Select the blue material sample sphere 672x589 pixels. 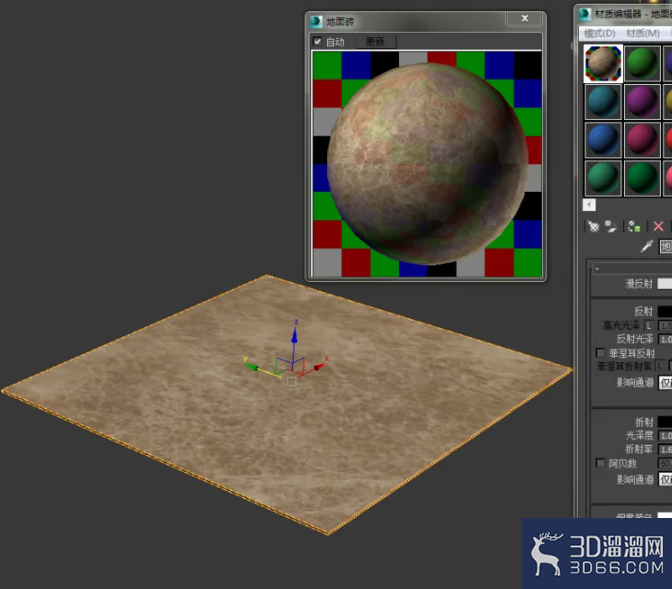(603, 140)
